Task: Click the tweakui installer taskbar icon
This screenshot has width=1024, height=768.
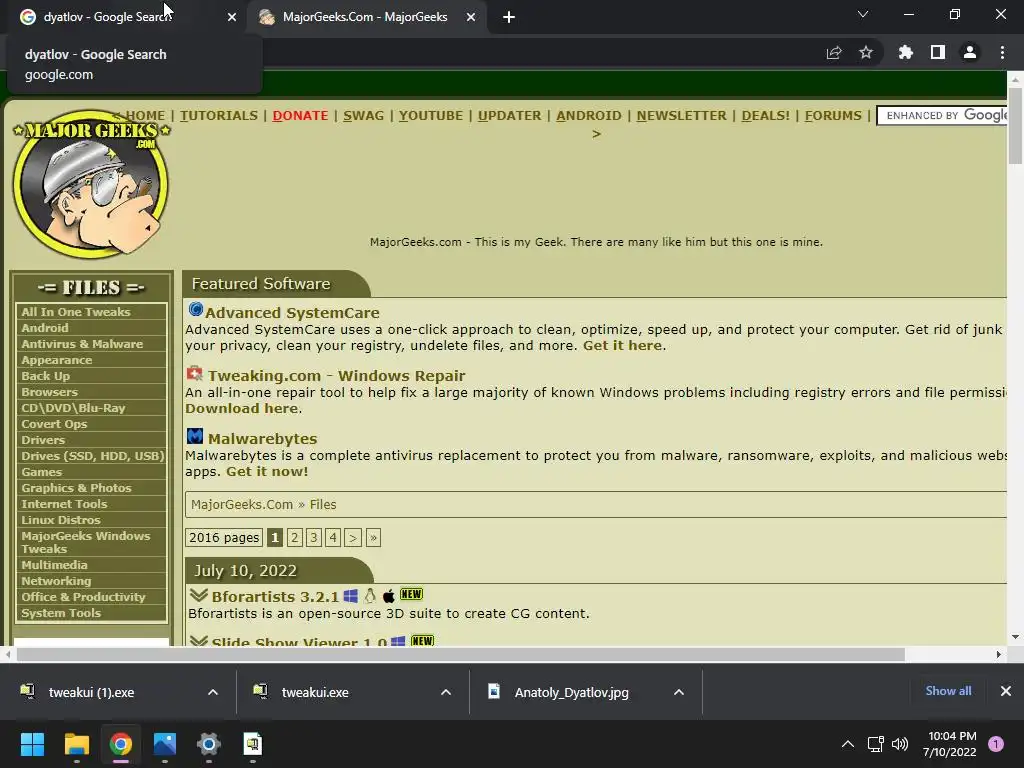Action: click(253, 744)
